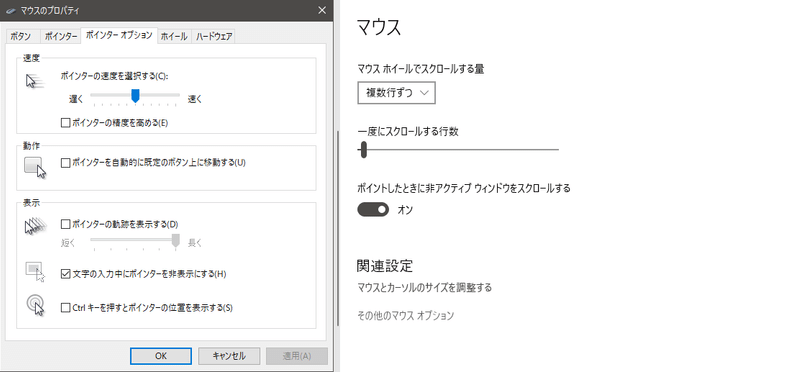Select the ポインター オプション tab
The image size is (800, 372).
point(119,35)
